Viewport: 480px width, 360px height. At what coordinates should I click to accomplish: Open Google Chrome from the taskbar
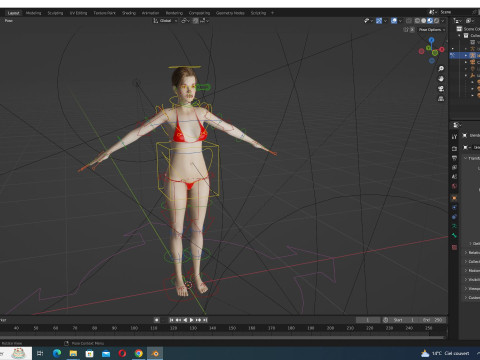pos(139,353)
